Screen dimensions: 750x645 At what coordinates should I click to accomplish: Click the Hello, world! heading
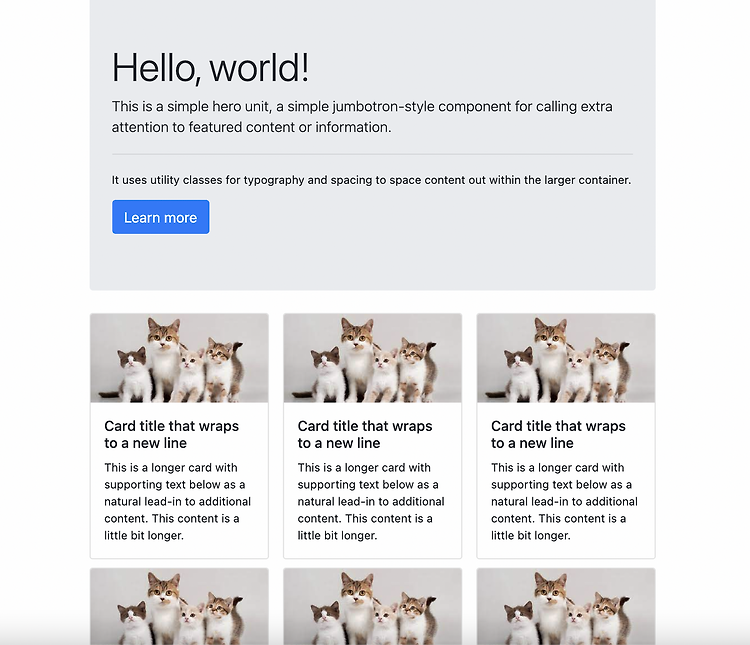210,68
